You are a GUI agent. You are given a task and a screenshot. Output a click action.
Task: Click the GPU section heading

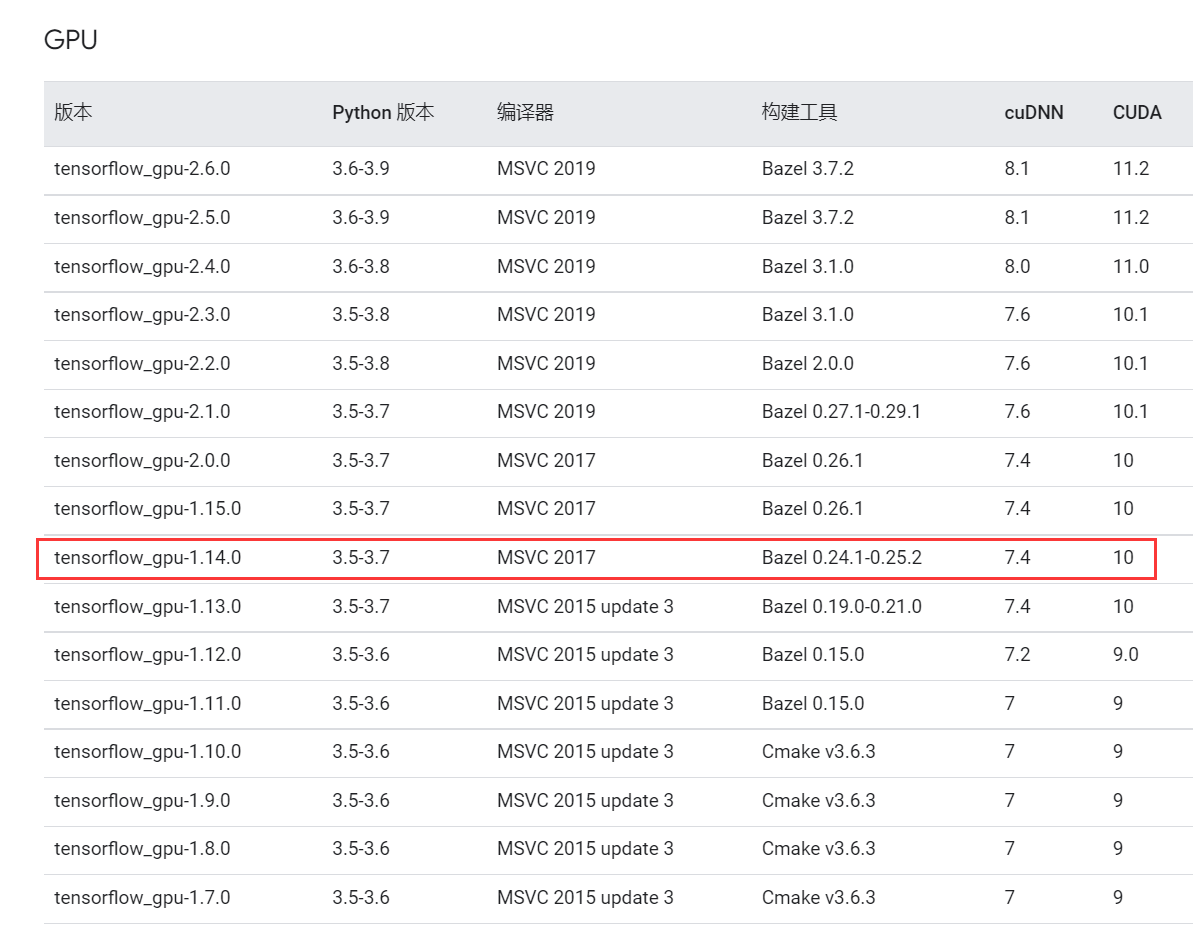[71, 40]
